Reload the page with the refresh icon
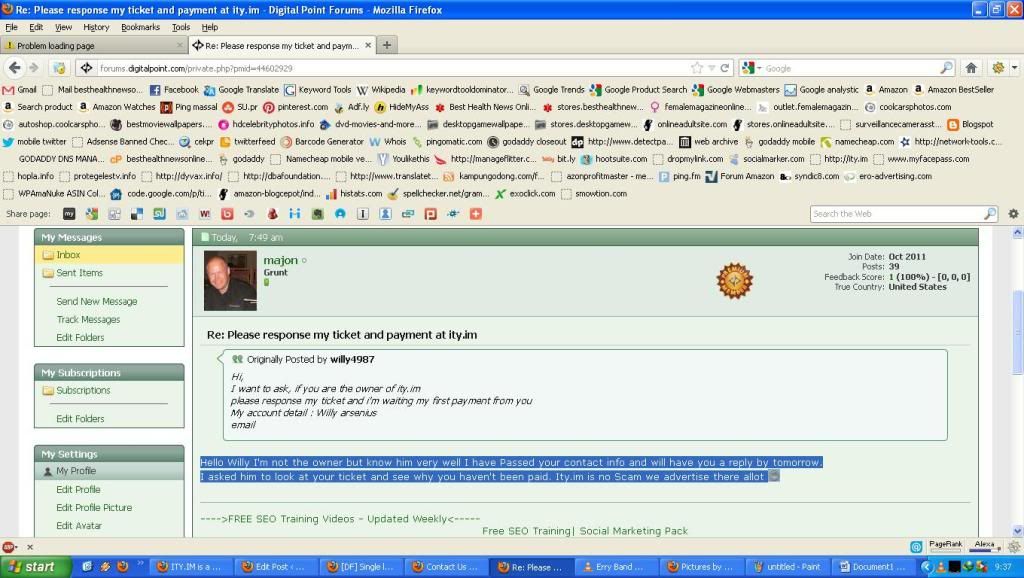1024x578 pixels. pos(725,68)
